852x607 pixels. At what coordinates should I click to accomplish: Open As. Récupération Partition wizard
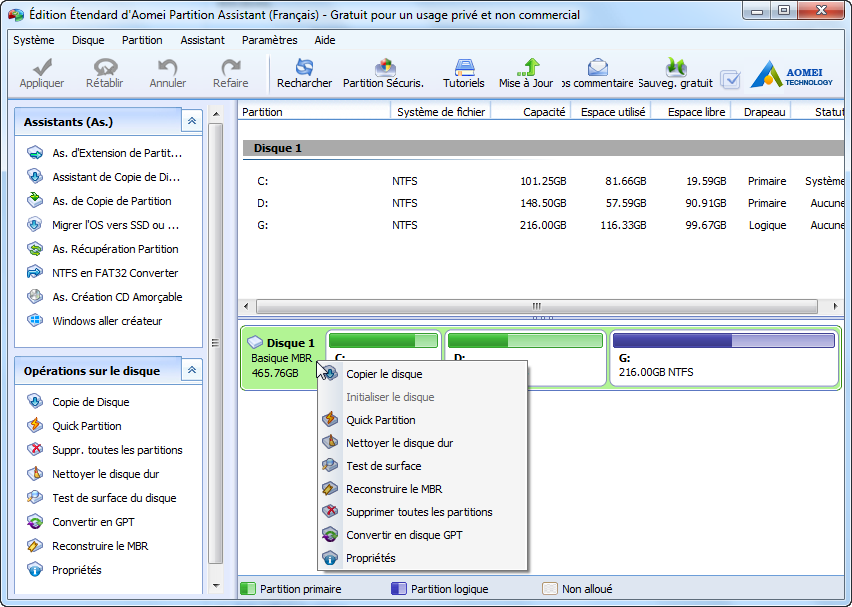(103, 249)
